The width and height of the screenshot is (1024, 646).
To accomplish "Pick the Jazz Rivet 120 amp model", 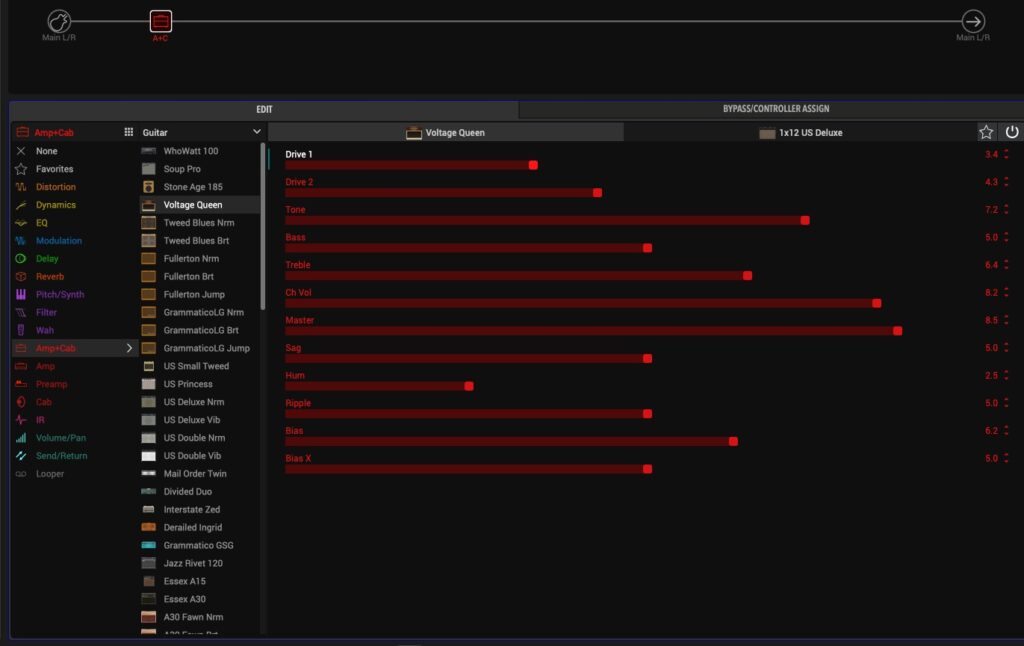I will click(x=195, y=563).
